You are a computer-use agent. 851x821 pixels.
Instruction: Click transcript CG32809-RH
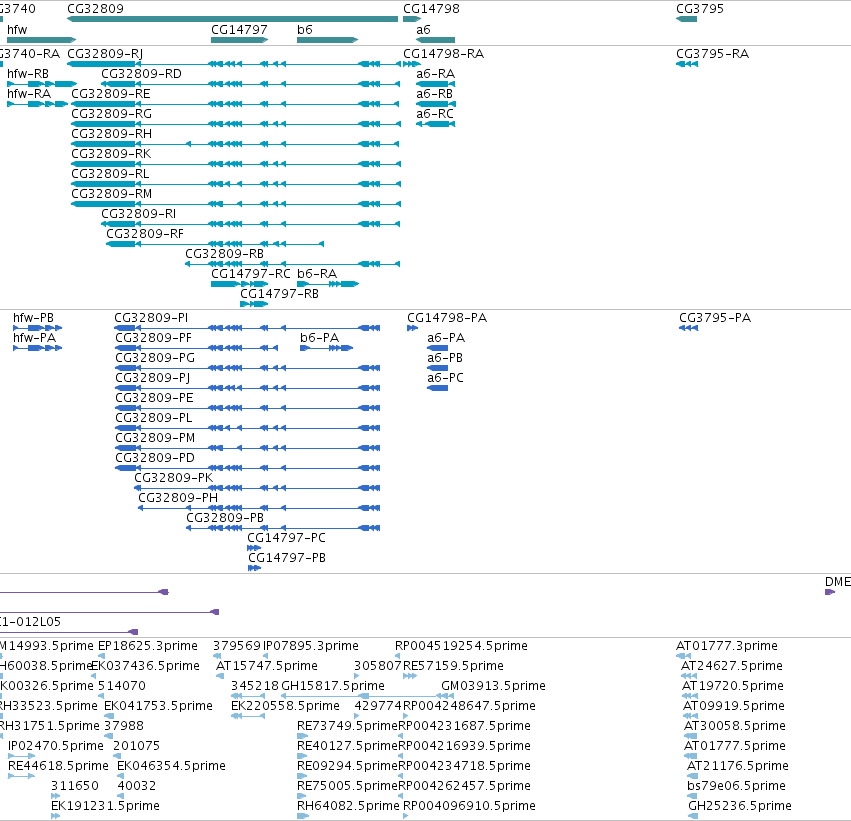coord(236,144)
